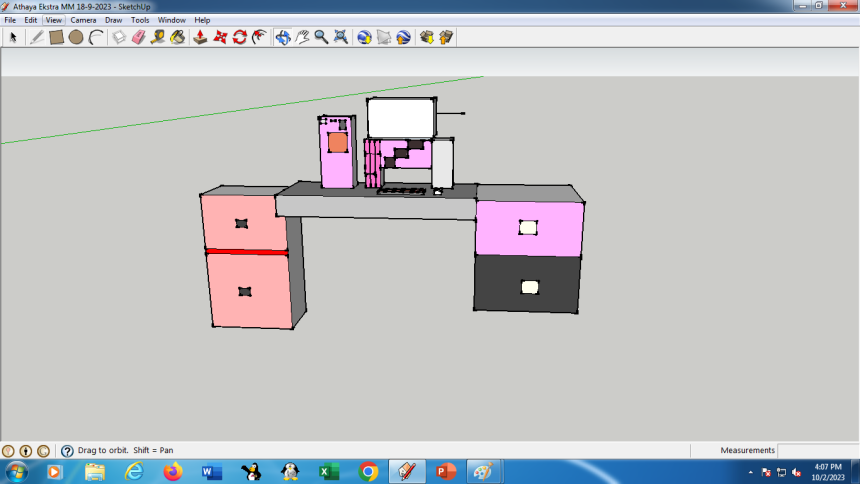This screenshot has height=484, width=860.
Task: Activate the Orbit tool
Action: tap(283, 37)
